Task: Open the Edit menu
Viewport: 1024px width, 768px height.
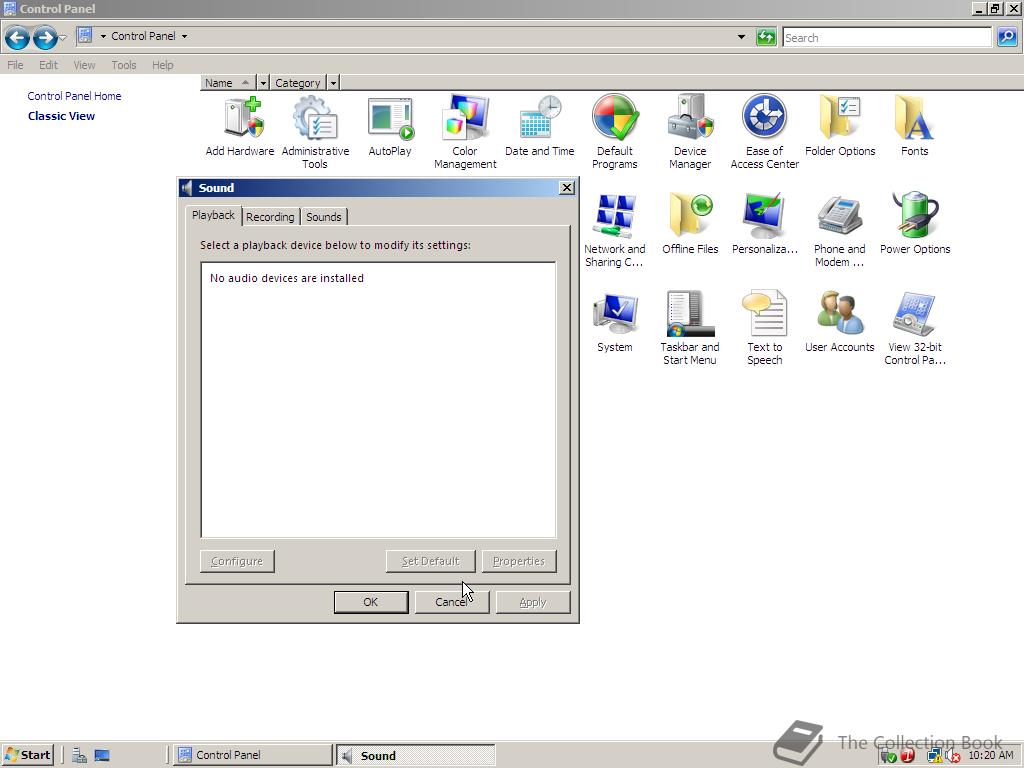Action: 48,65
